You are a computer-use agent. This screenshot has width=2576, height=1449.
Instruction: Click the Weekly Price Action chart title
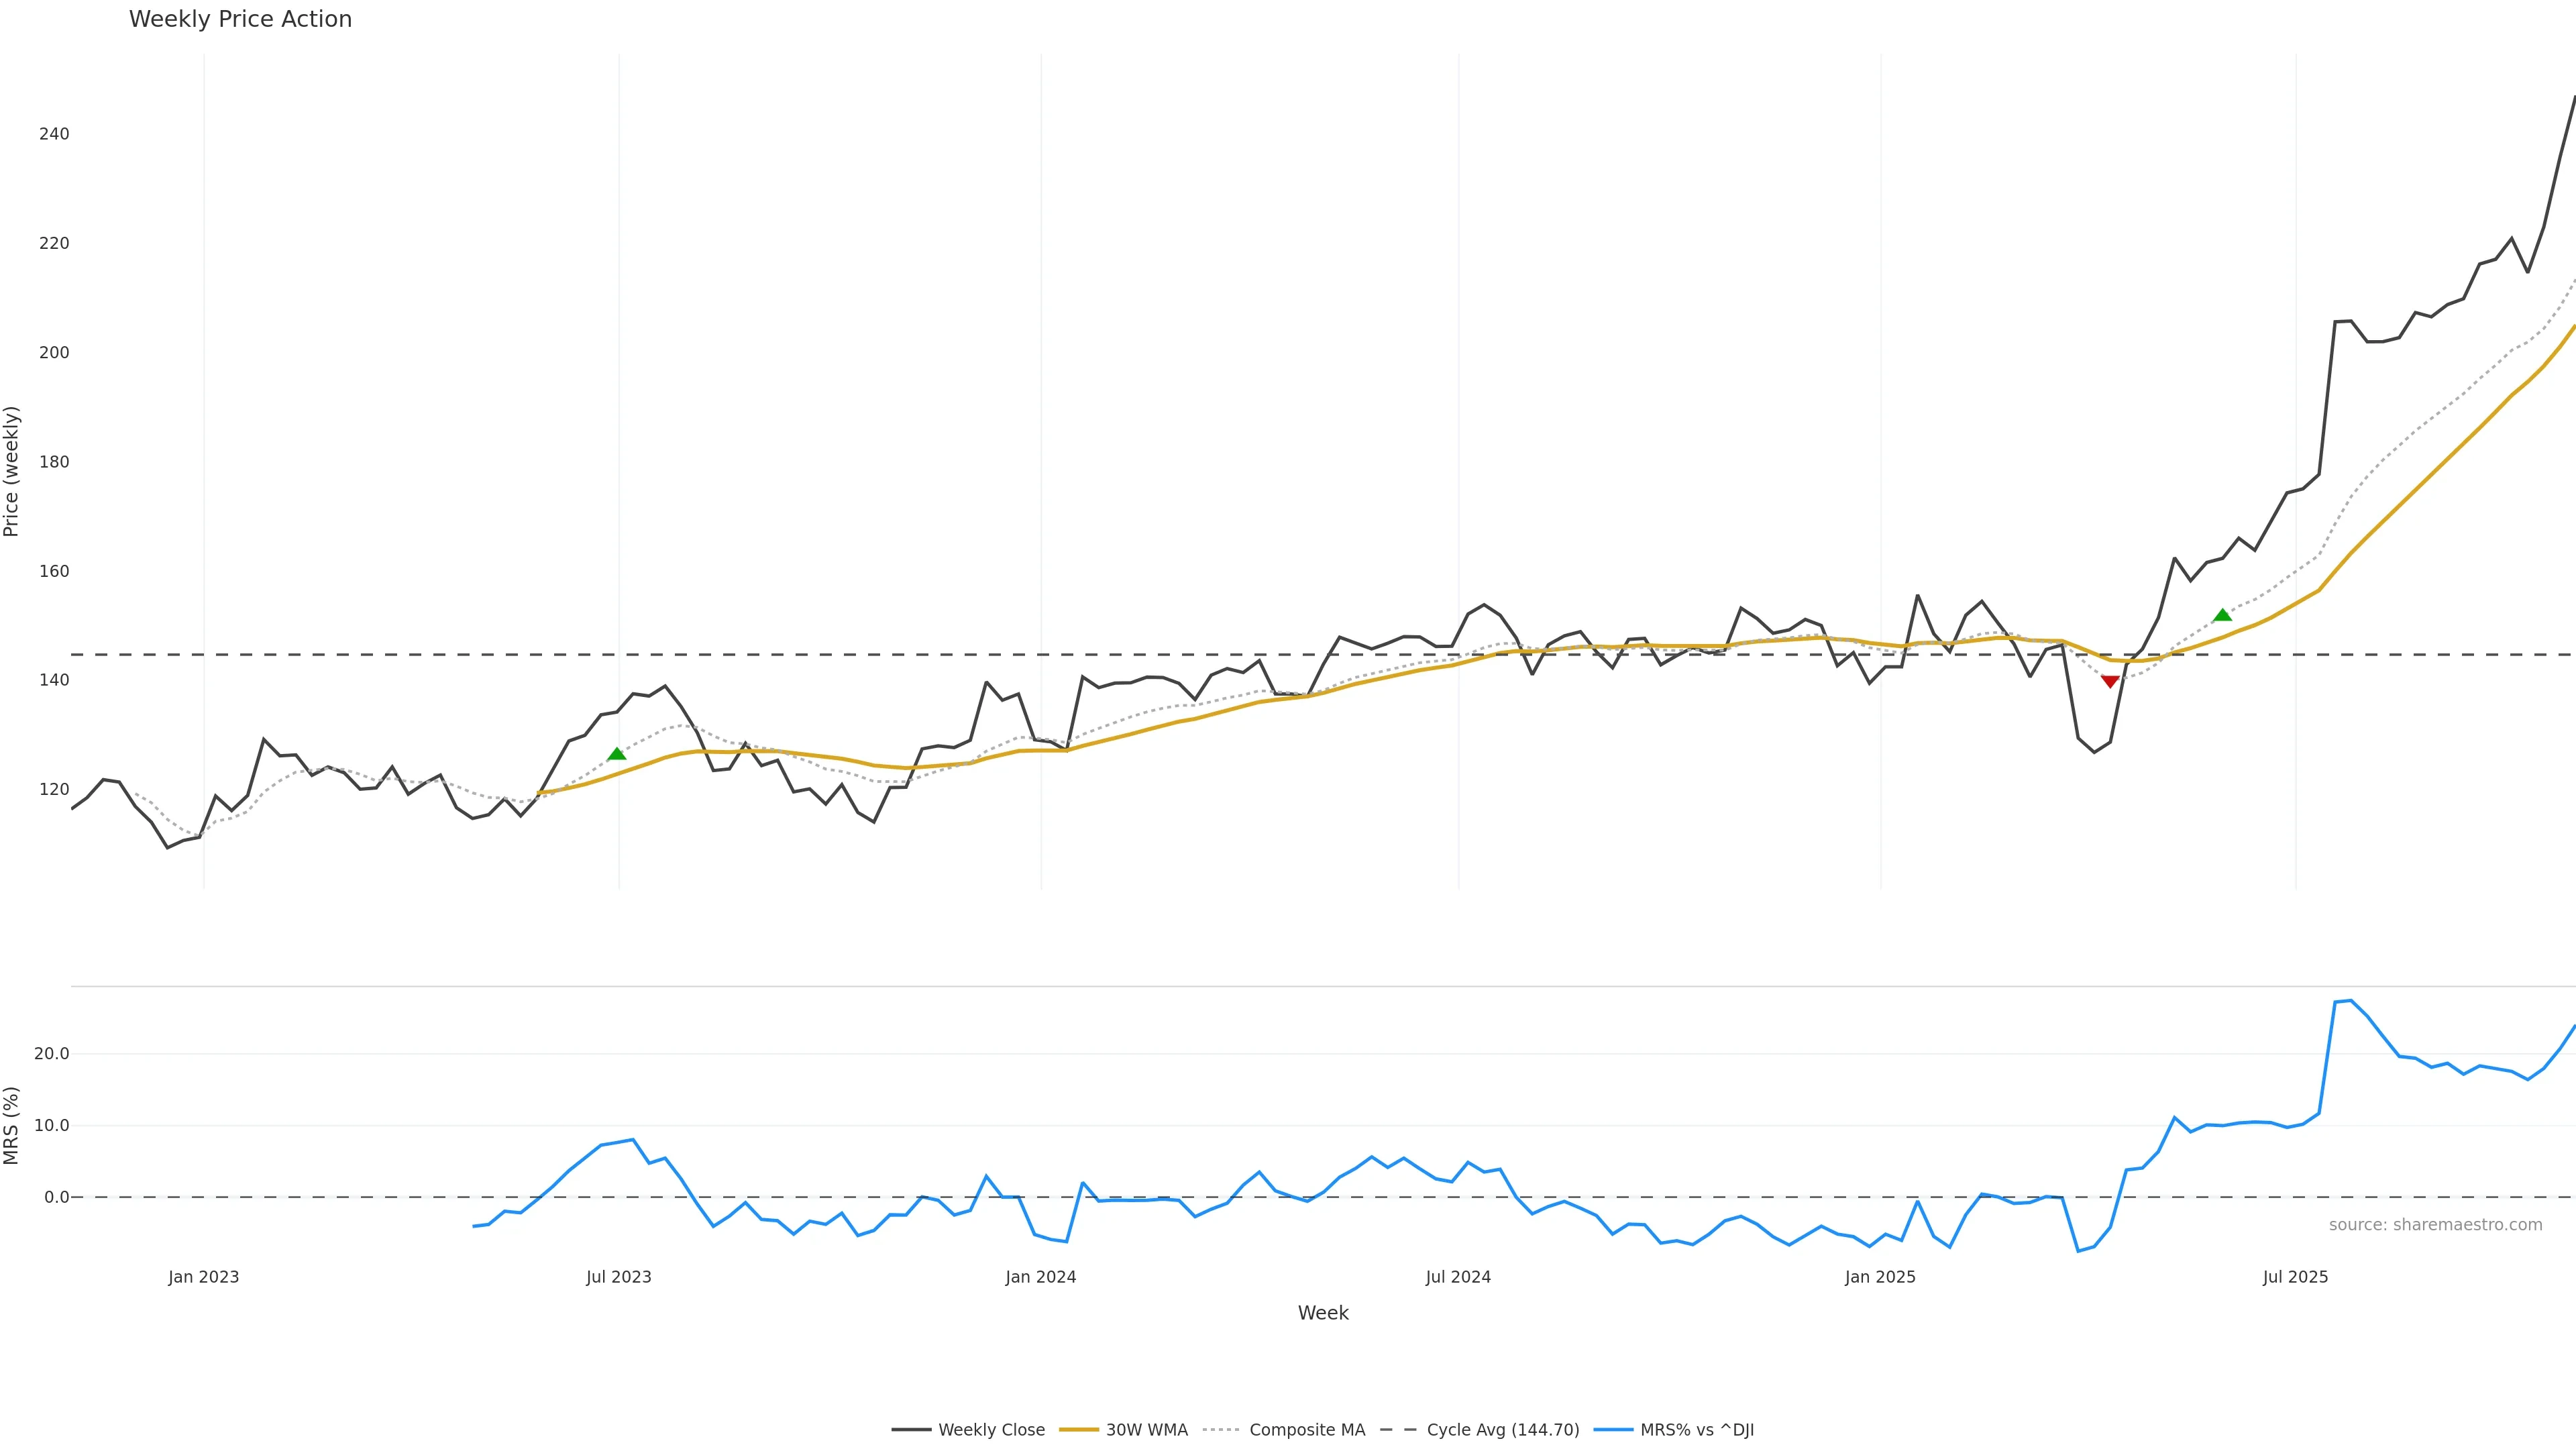240,19
